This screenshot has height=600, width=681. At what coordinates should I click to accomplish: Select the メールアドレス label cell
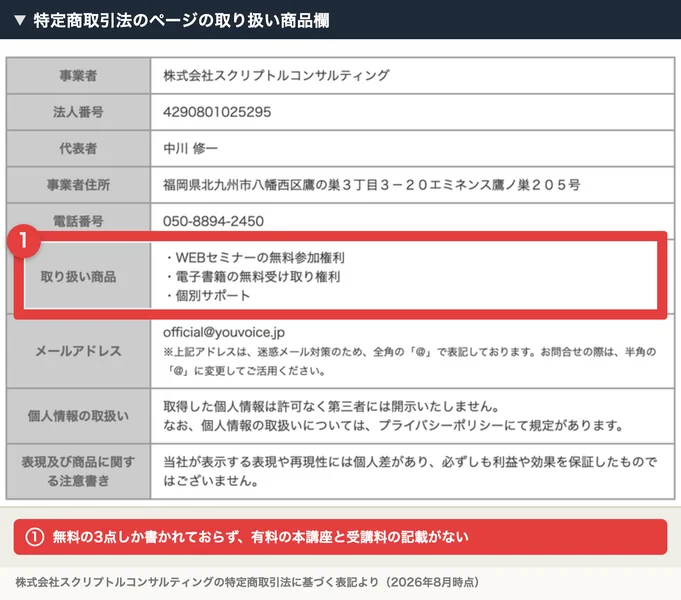(x=78, y=351)
